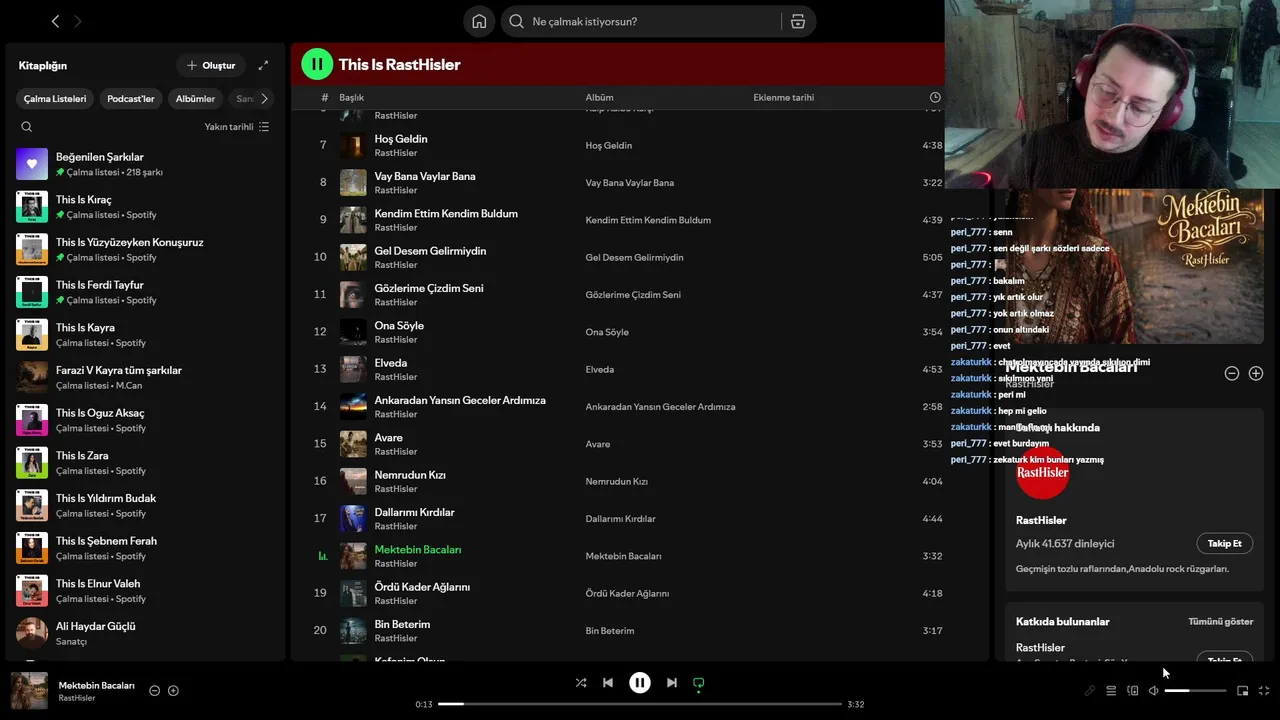Click the playing equalizer indicator on Mektebin Bacaları row
Image resolution: width=1280 pixels, height=720 pixels.
(x=322, y=556)
